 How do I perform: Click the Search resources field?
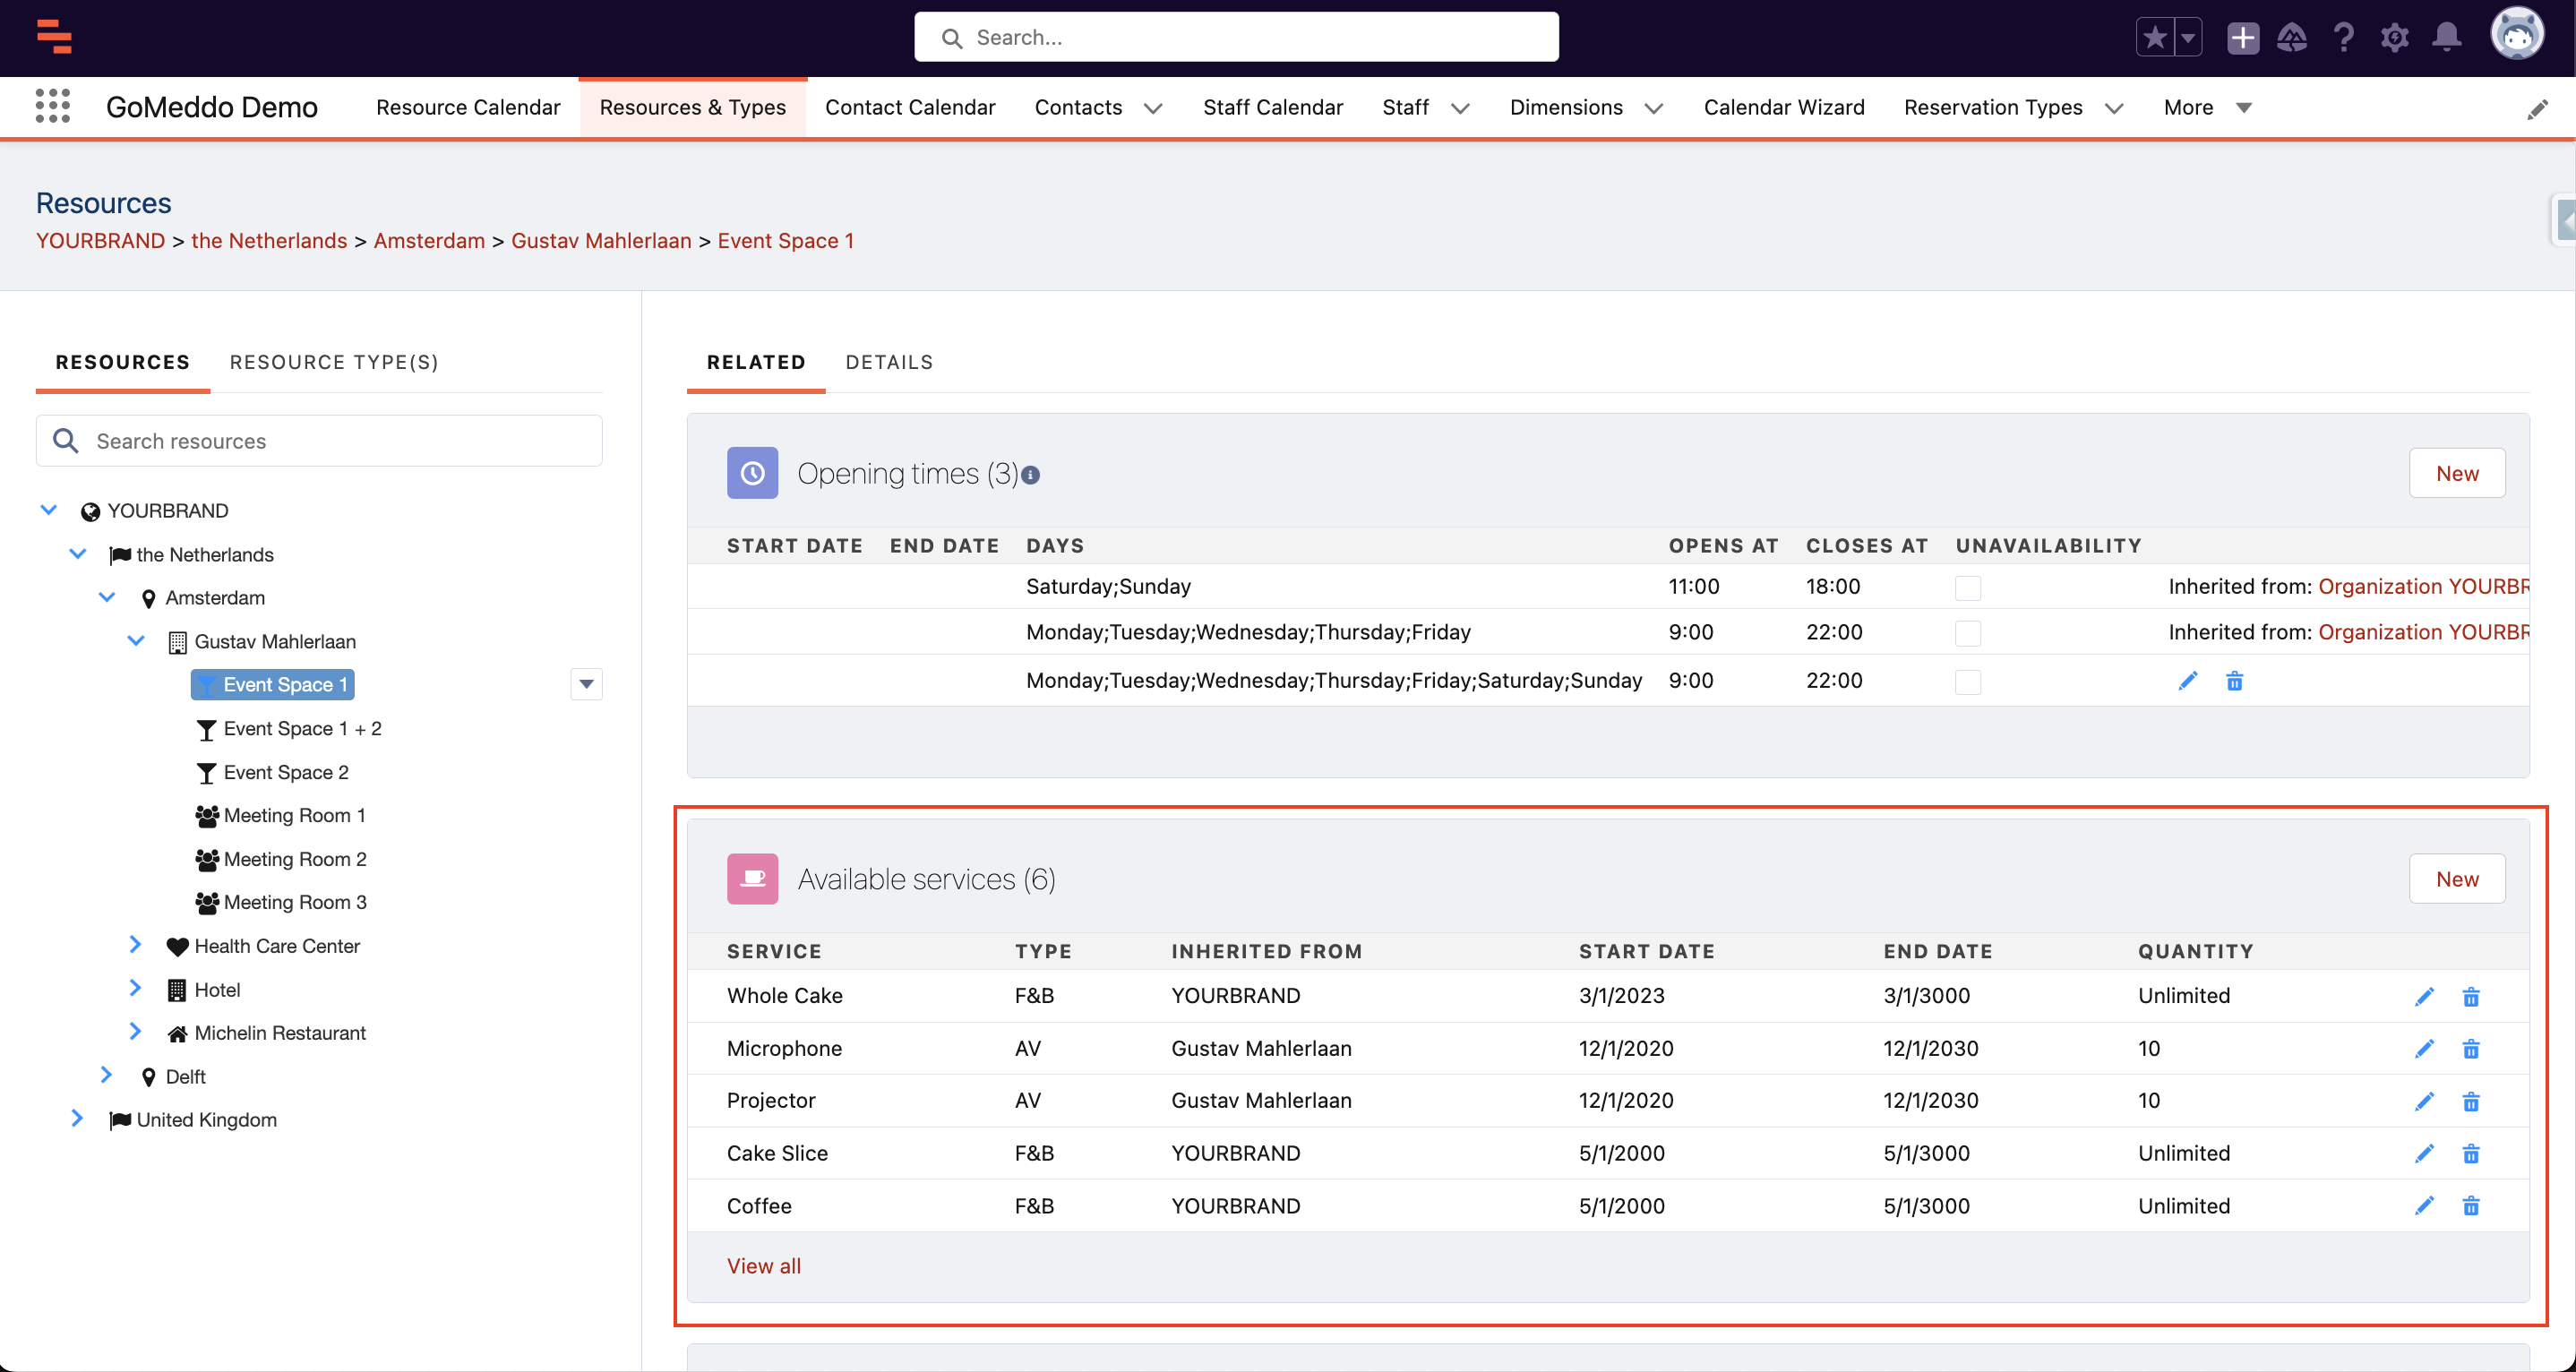(320, 441)
